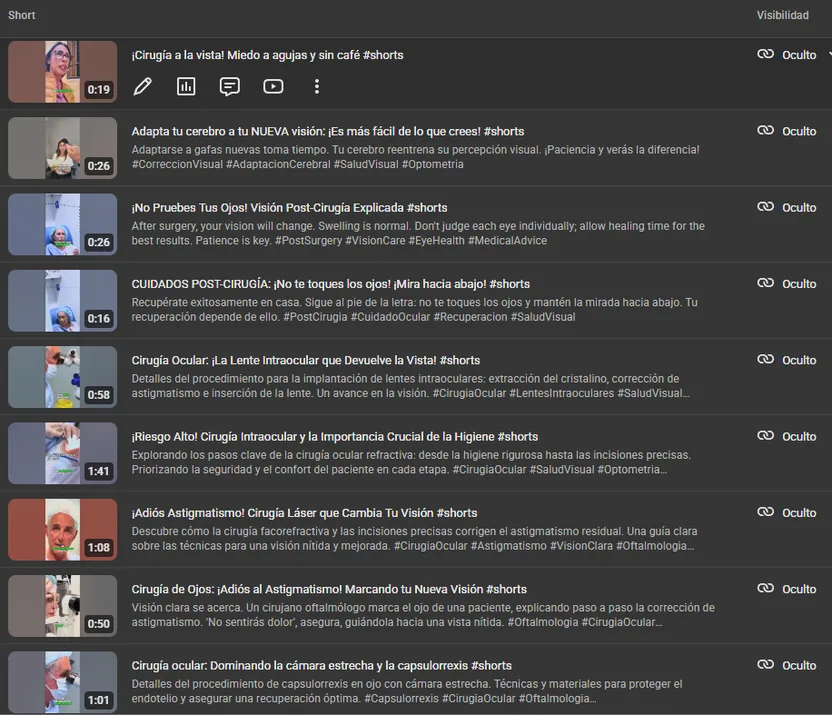The width and height of the screenshot is (832, 715).
Task: Open title 'Cirugía ocular: Dominando la cámara estrecha'
Action: tap(322, 666)
